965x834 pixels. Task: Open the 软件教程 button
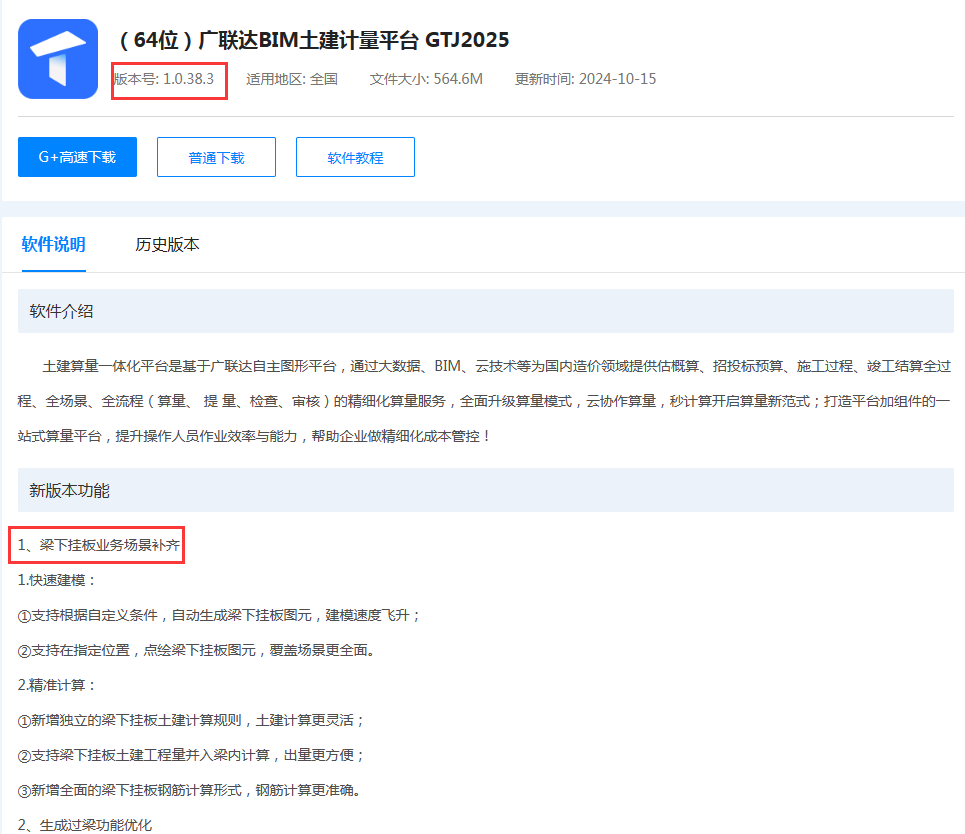pyautogui.click(x=355, y=158)
